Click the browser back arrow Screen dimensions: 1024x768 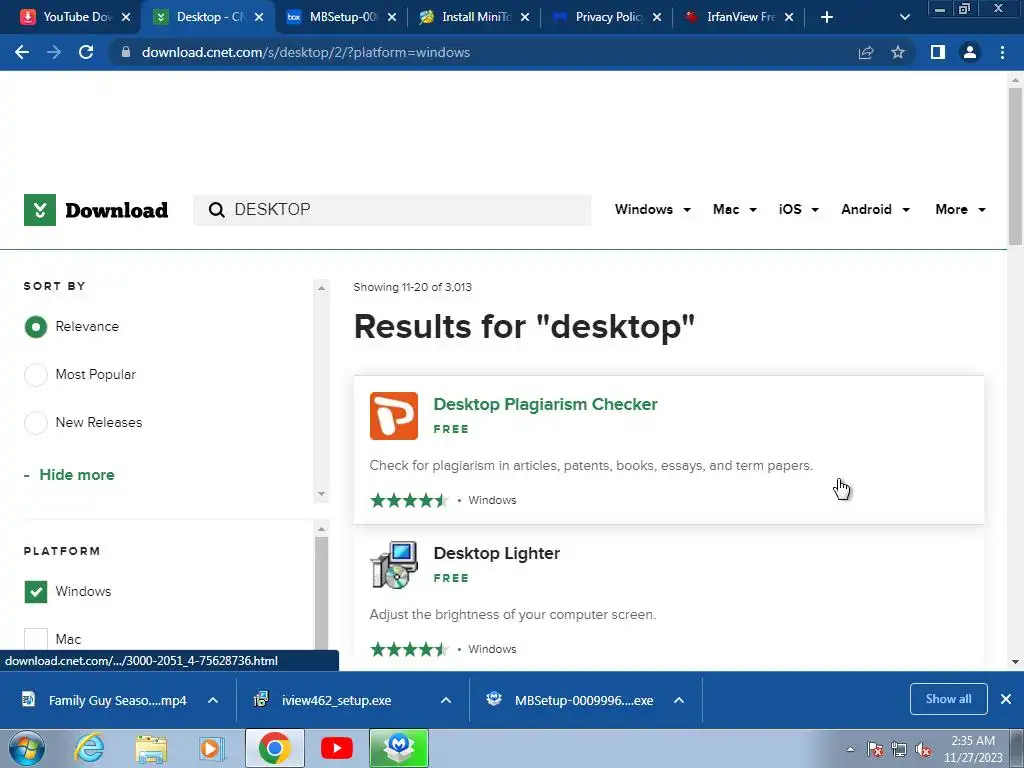[x=22, y=52]
